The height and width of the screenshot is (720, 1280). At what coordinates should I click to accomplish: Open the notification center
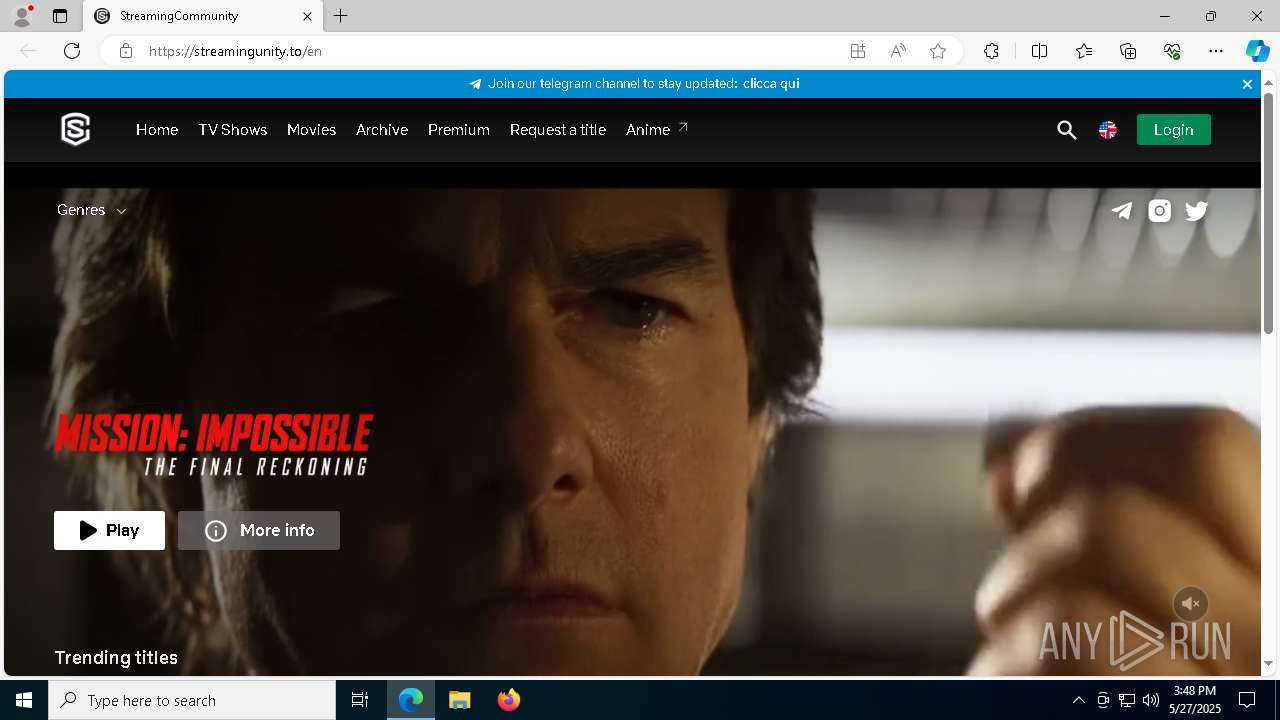point(1247,700)
